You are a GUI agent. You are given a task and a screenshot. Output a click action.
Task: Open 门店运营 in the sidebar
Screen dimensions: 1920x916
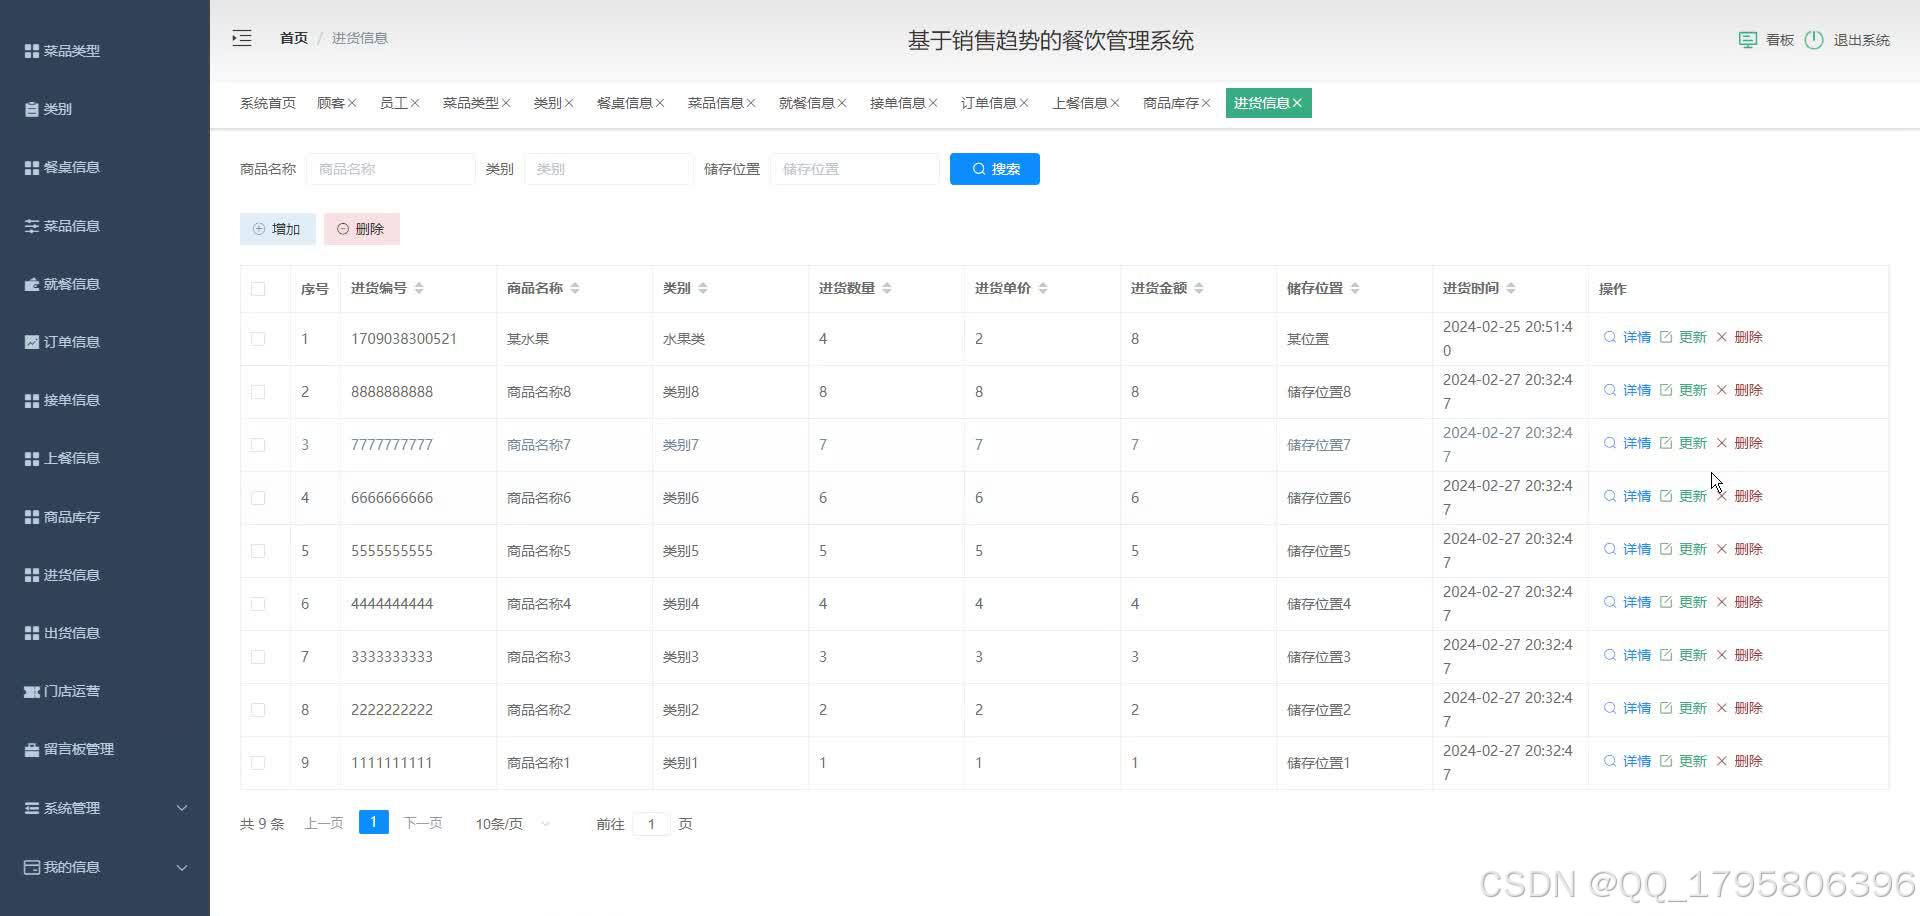(62, 691)
